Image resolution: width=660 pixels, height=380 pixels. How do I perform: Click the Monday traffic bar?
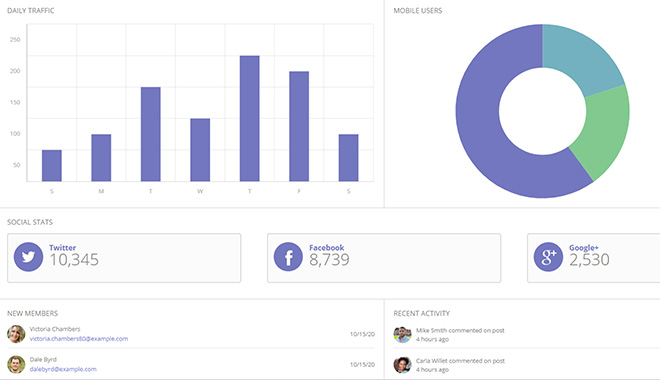pos(101,158)
